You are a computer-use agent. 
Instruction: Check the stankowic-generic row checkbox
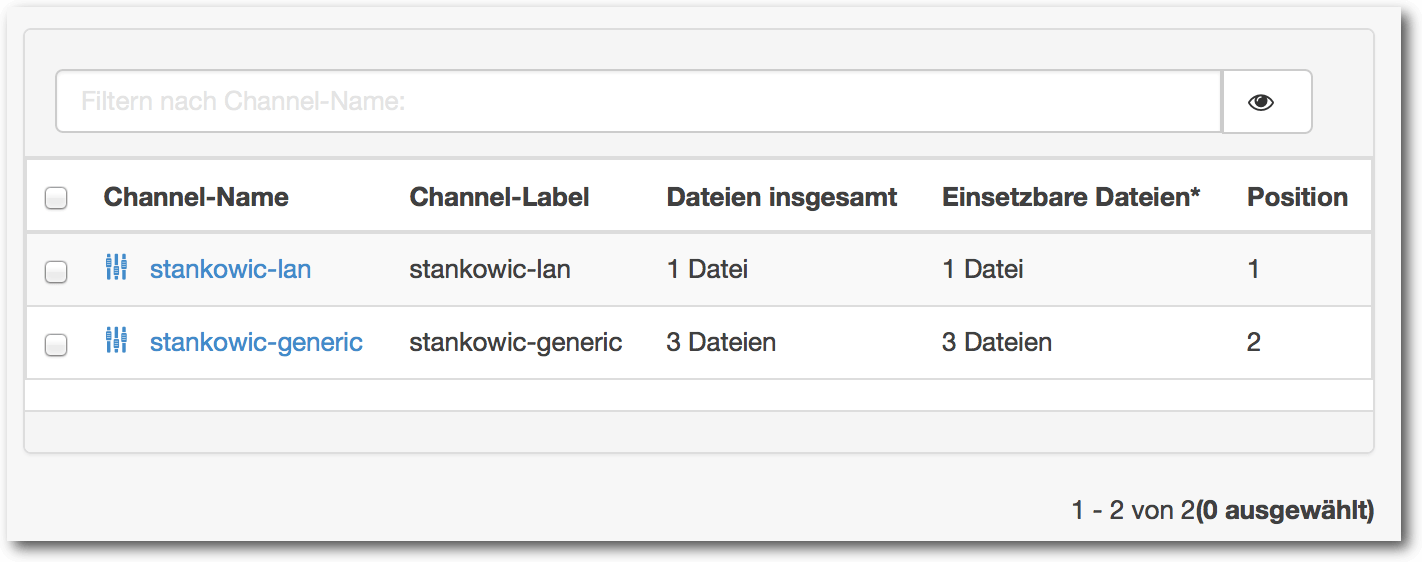[x=56, y=344]
